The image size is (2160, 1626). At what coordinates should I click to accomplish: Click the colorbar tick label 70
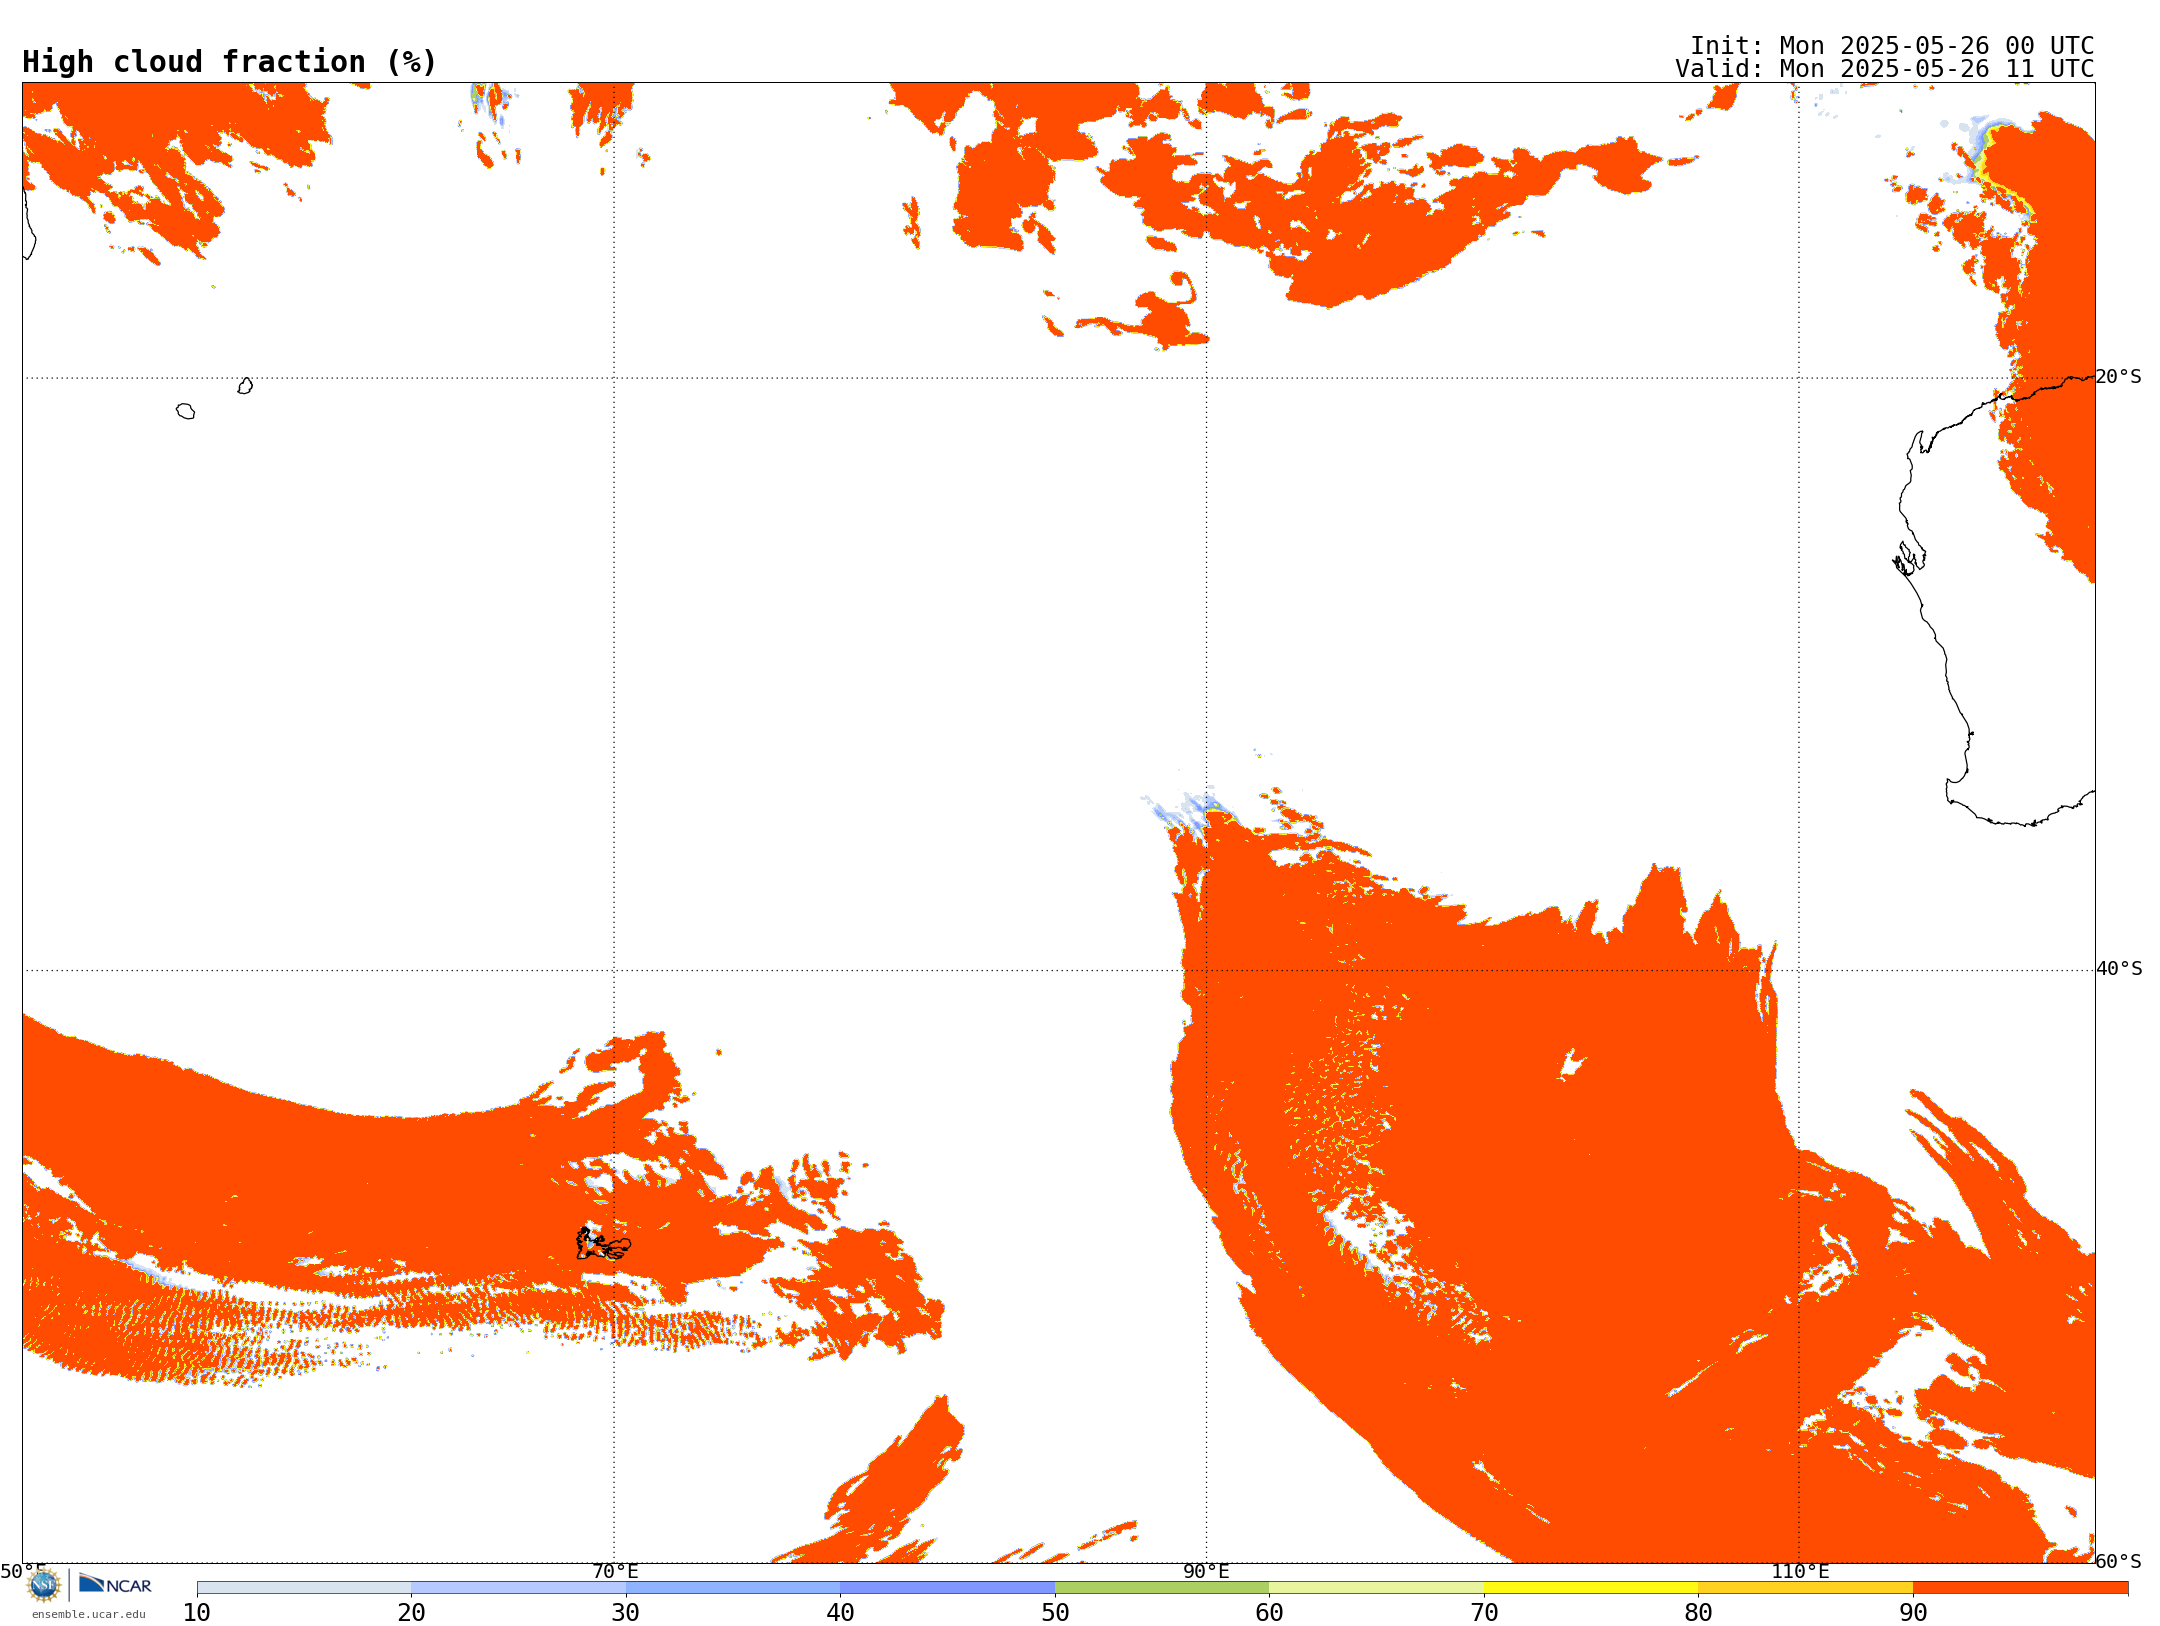[1484, 1613]
